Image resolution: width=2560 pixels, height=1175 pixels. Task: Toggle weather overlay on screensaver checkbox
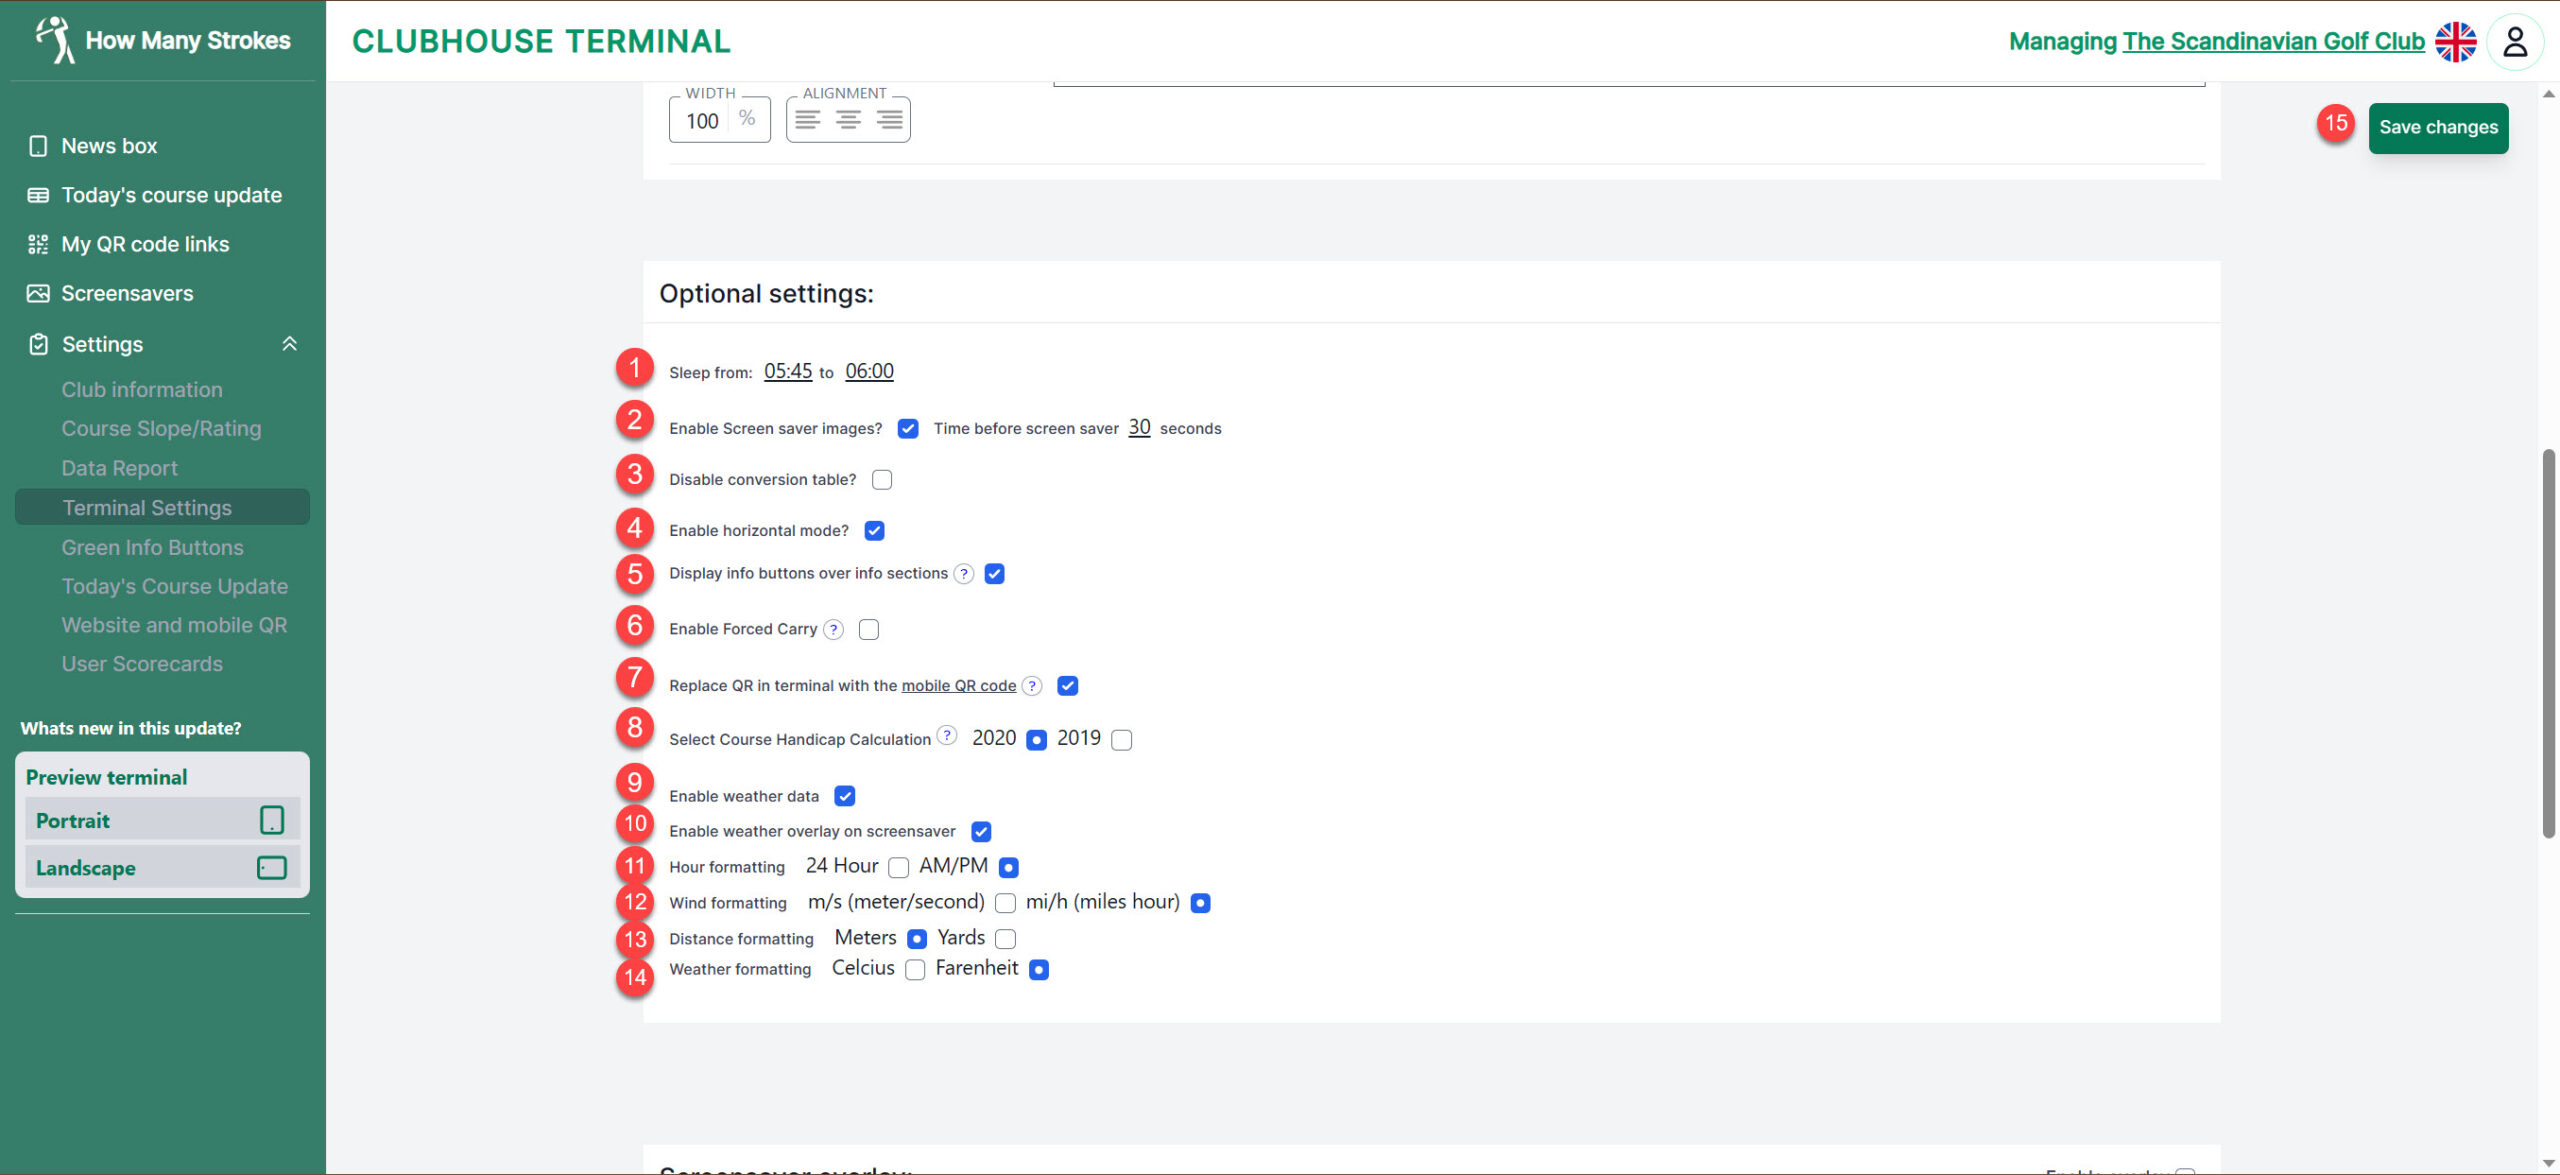[x=981, y=832]
